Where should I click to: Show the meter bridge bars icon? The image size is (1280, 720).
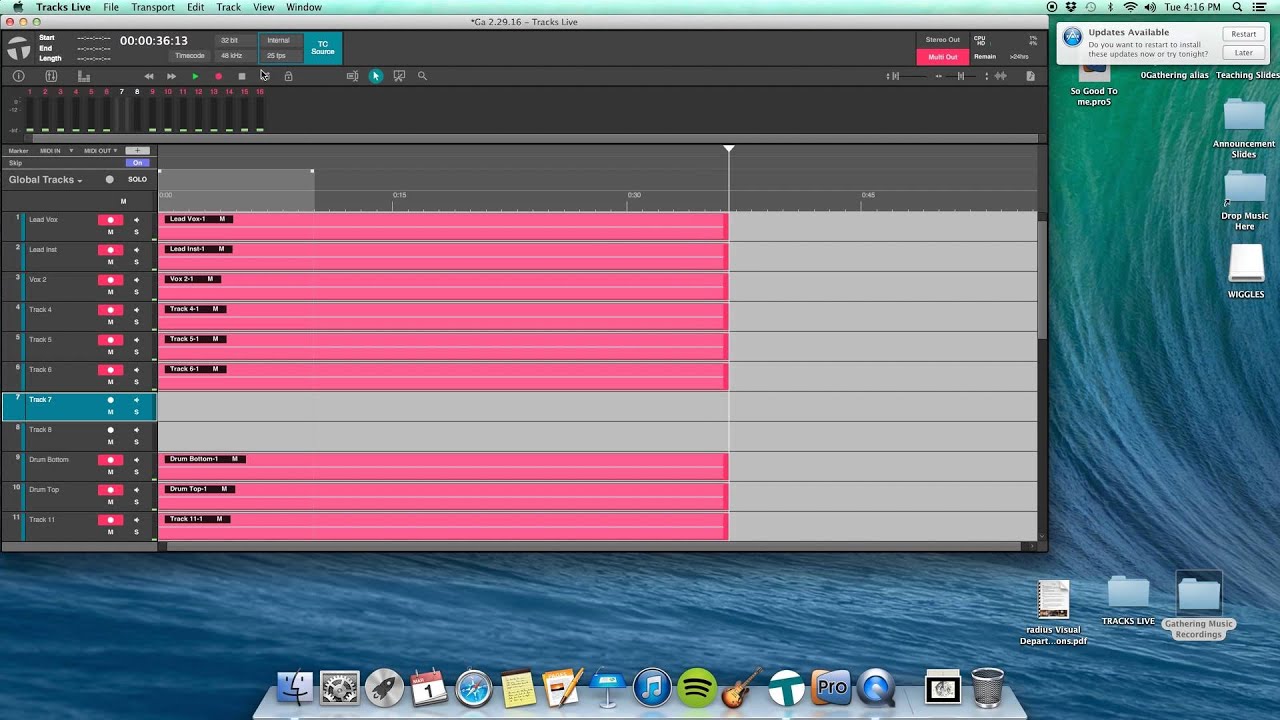84,76
